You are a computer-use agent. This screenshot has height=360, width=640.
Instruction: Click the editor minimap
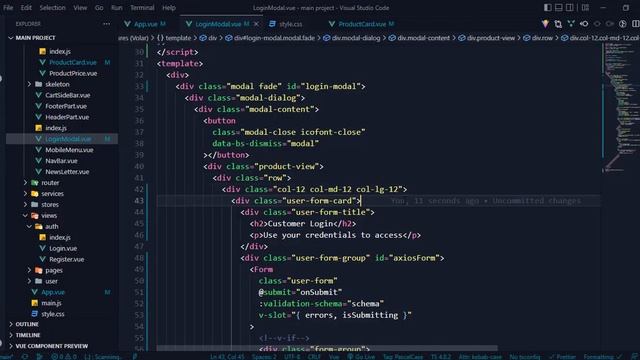pos(621,108)
